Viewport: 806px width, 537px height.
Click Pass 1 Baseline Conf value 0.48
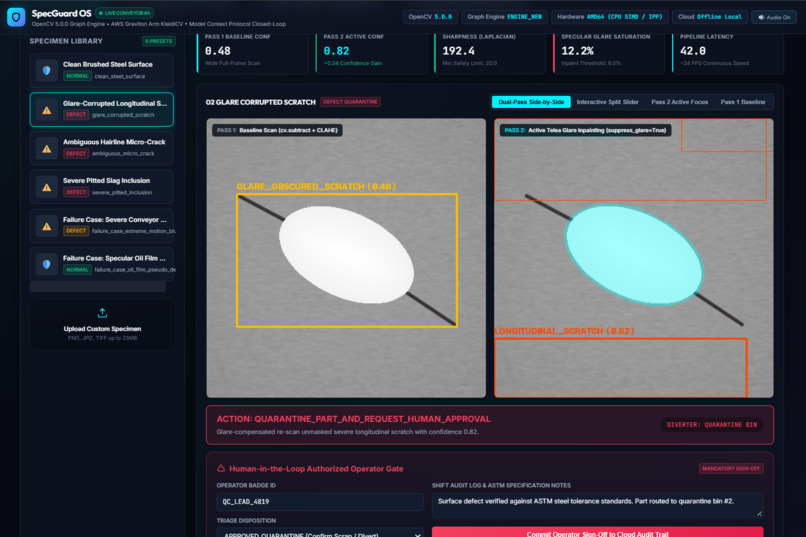coord(217,51)
